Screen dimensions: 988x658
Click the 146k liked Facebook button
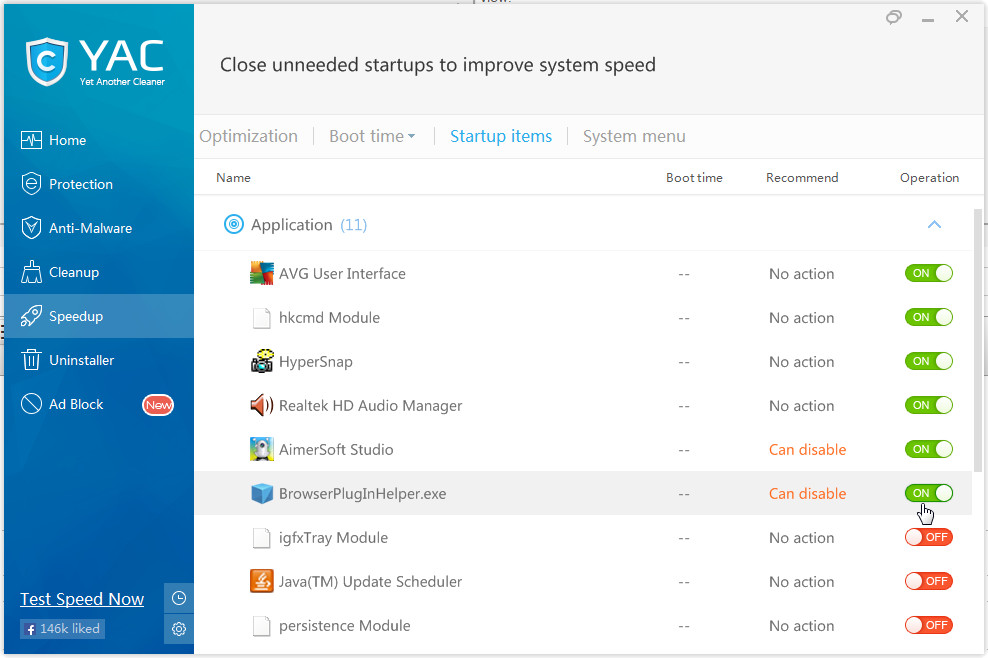pos(62,628)
